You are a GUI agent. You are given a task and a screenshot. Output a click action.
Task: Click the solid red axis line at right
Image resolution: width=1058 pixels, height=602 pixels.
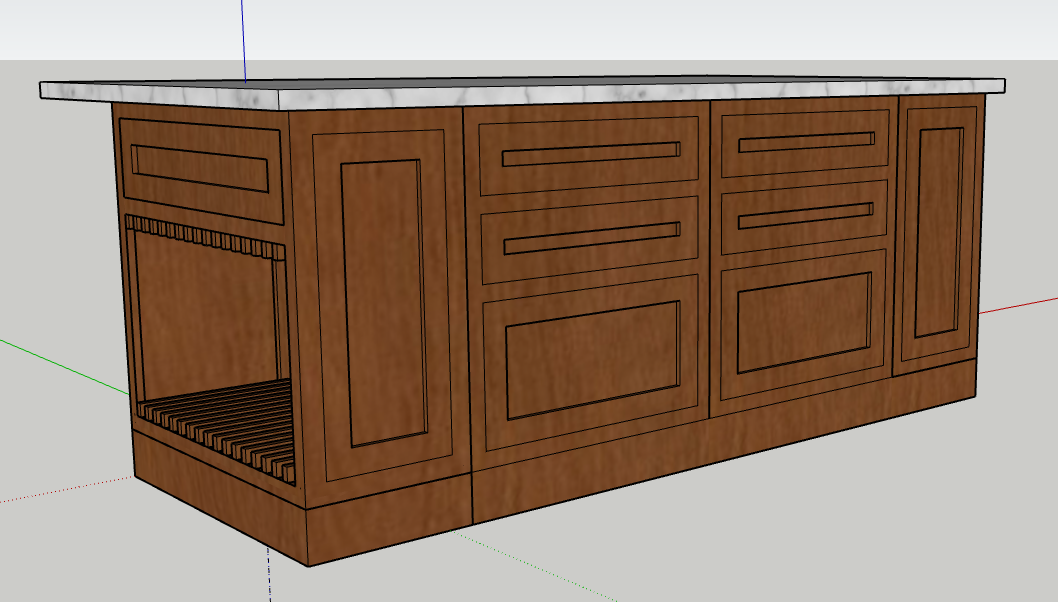tap(1020, 305)
